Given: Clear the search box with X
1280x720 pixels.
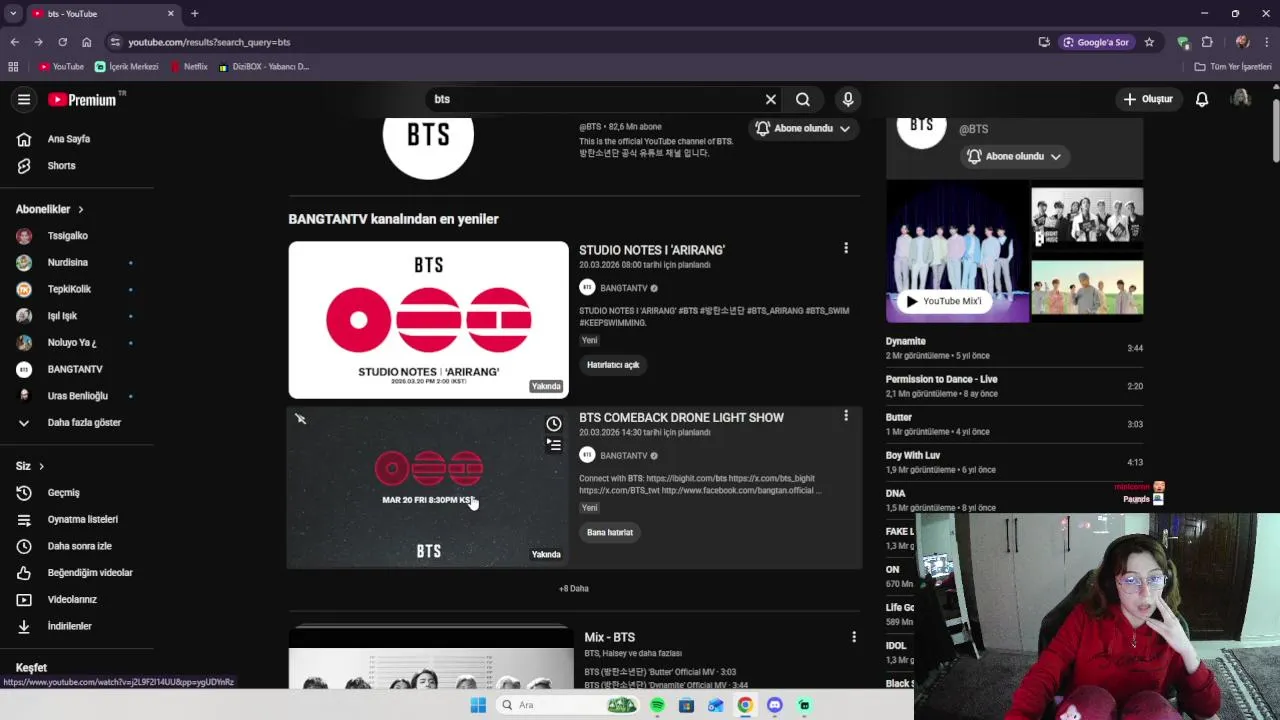Looking at the screenshot, I should tap(770, 99).
